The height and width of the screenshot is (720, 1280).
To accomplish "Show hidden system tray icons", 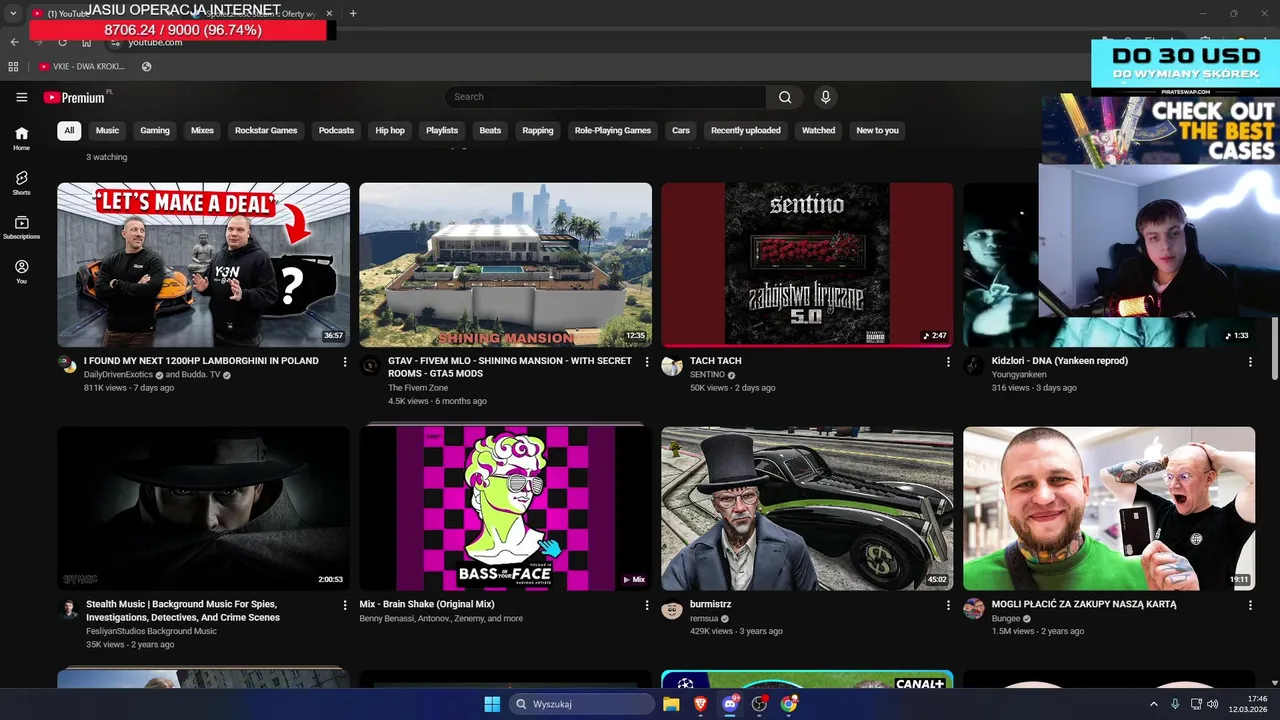I will [1154, 704].
